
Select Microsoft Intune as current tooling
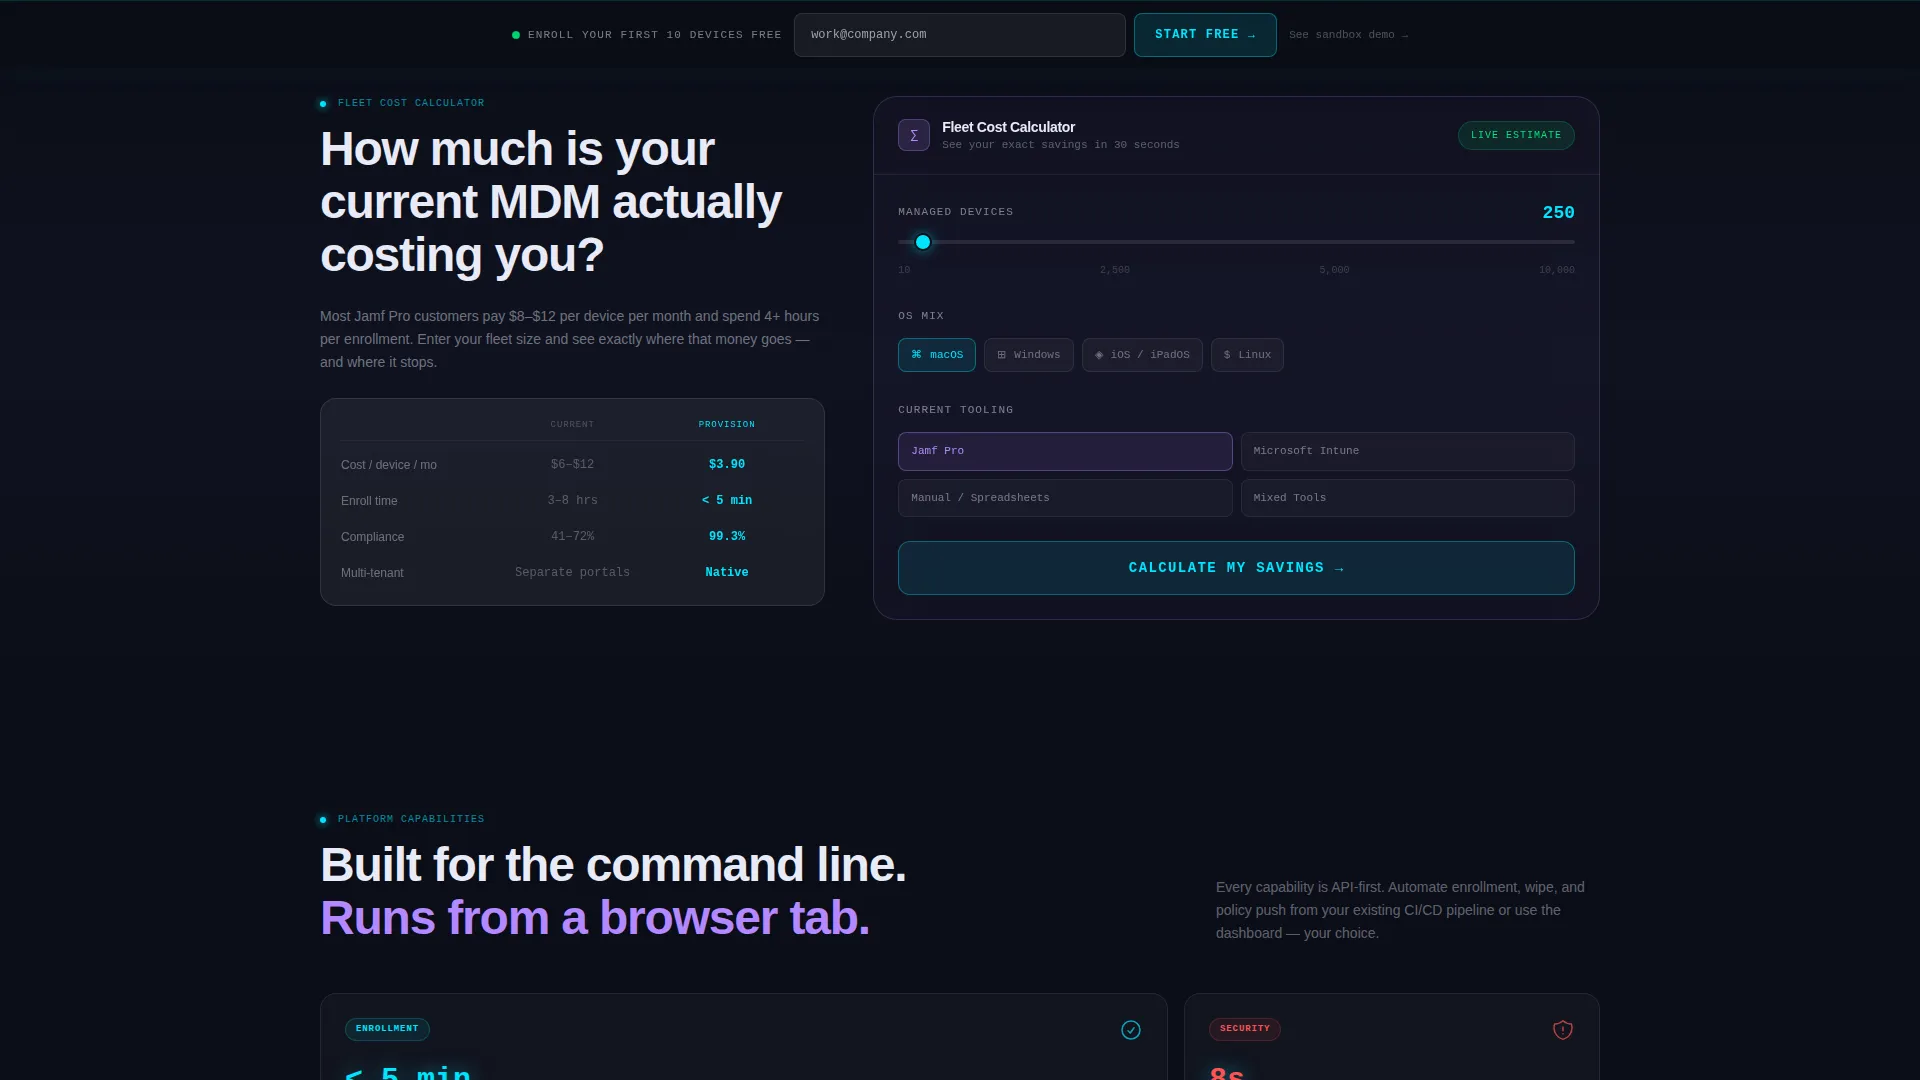(x=1407, y=451)
